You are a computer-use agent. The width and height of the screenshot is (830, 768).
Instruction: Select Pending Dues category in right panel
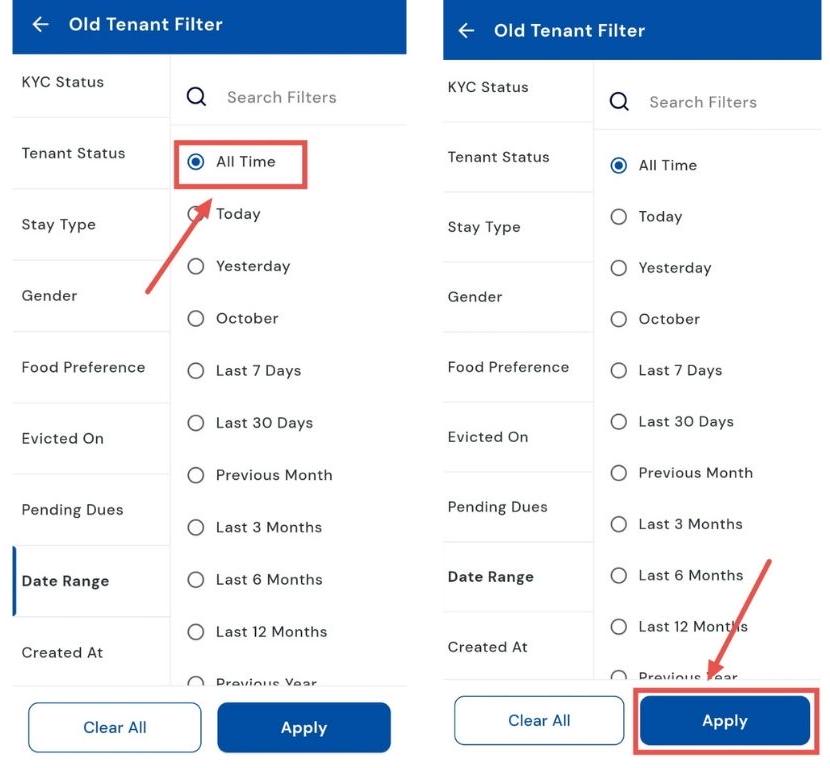(x=497, y=506)
